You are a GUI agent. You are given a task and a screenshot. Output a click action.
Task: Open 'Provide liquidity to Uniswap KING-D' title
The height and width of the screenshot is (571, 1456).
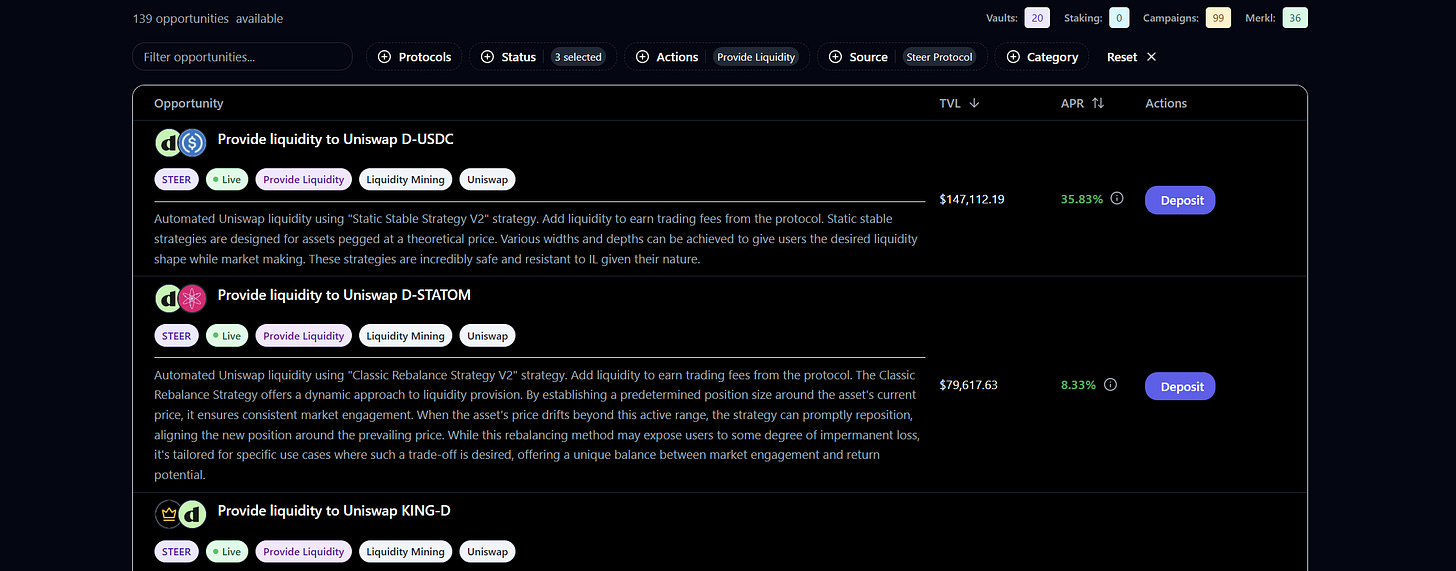pyautogui.click(x=334, y=511)
